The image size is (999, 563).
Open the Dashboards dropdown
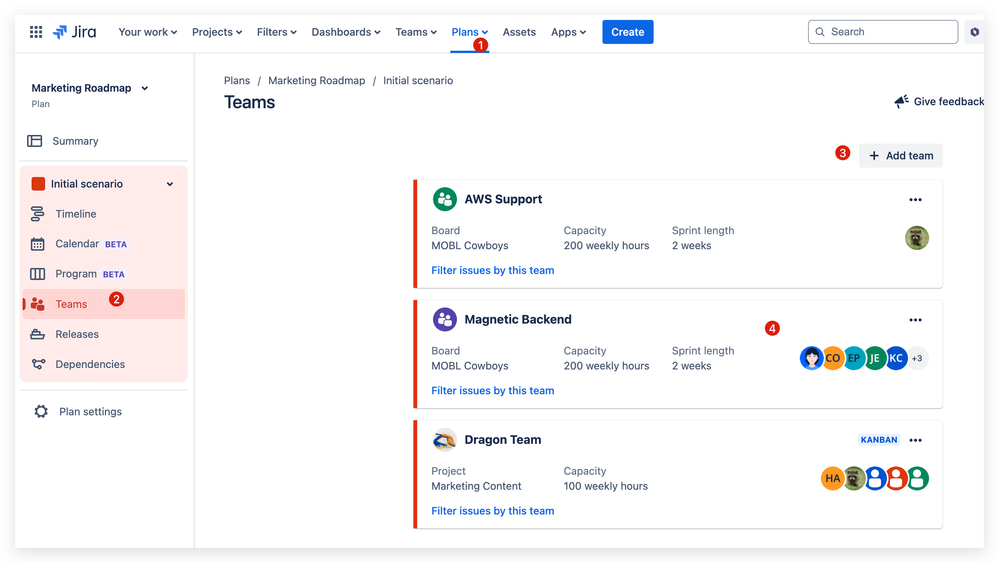[x=345, y=32]
